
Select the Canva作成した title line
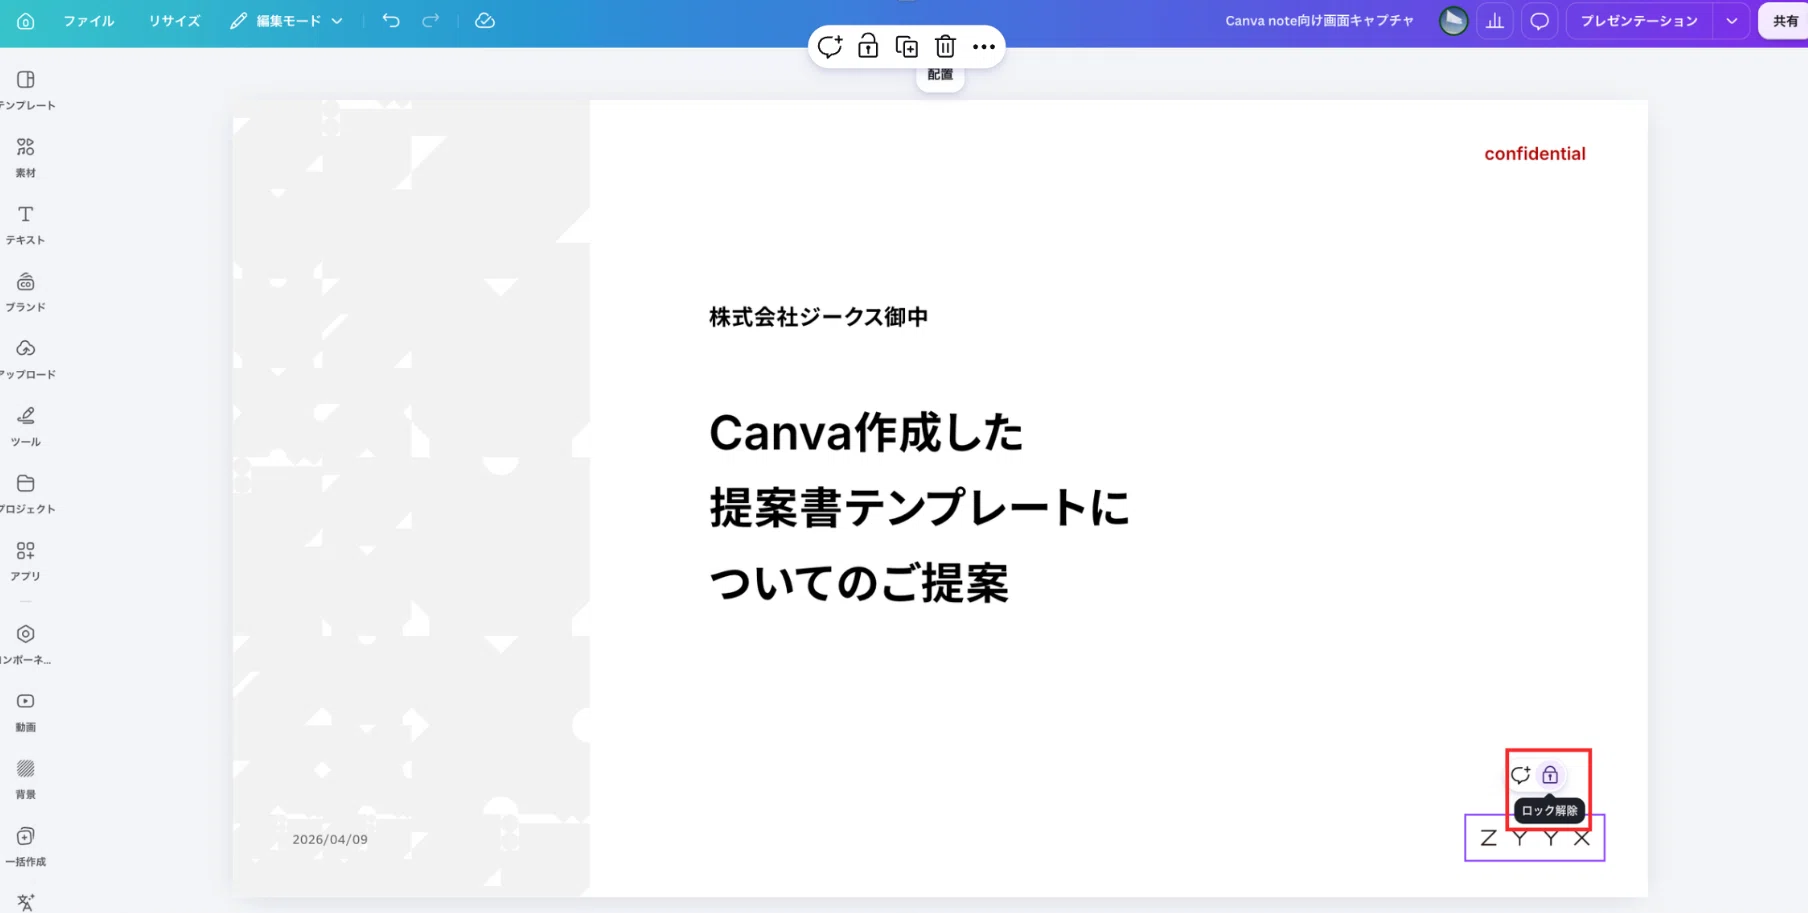(866, 433)
